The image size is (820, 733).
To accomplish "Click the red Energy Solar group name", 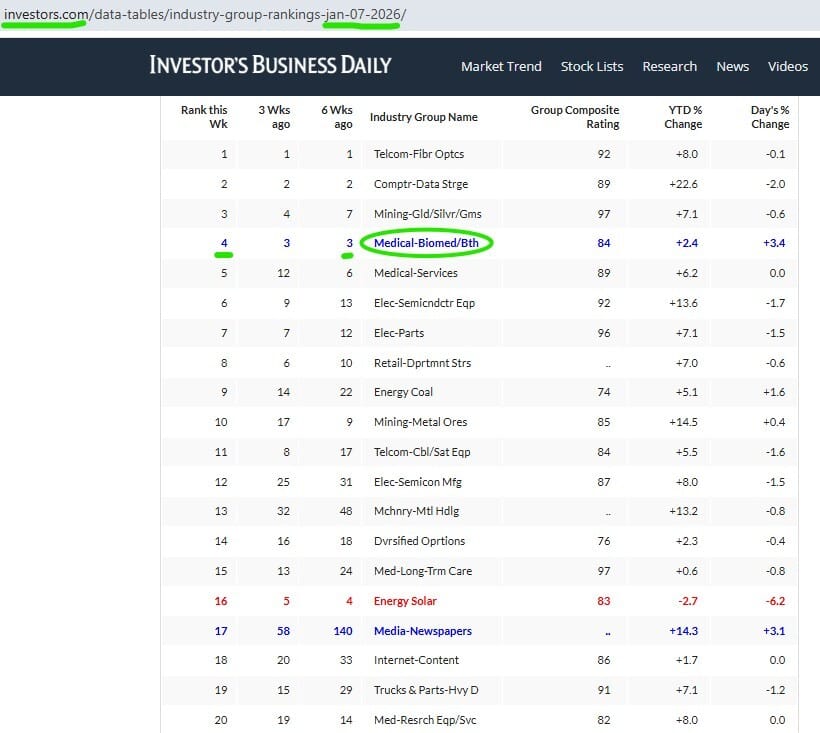I will pos(405,601).
